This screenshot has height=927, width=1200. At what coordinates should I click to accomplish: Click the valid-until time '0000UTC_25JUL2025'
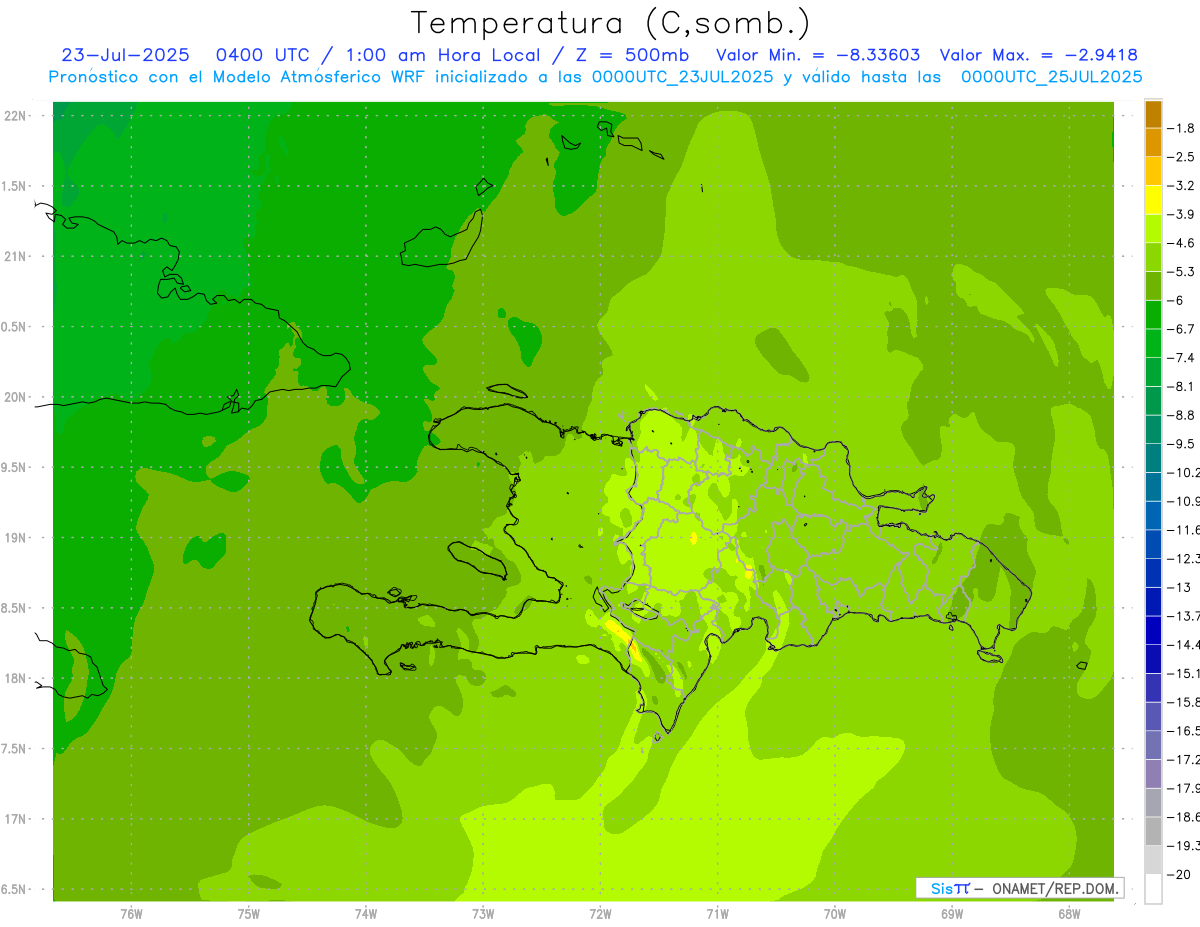pos(1051,76)
